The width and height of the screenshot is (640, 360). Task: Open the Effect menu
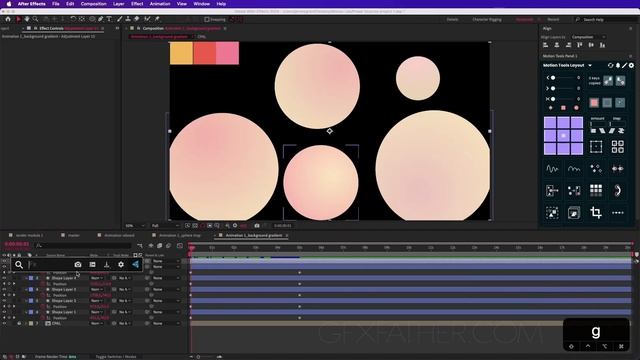[137, 4]
